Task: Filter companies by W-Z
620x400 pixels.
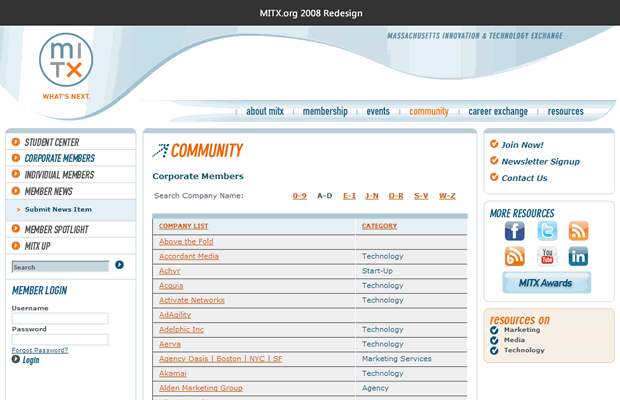Action: [447, 196]
